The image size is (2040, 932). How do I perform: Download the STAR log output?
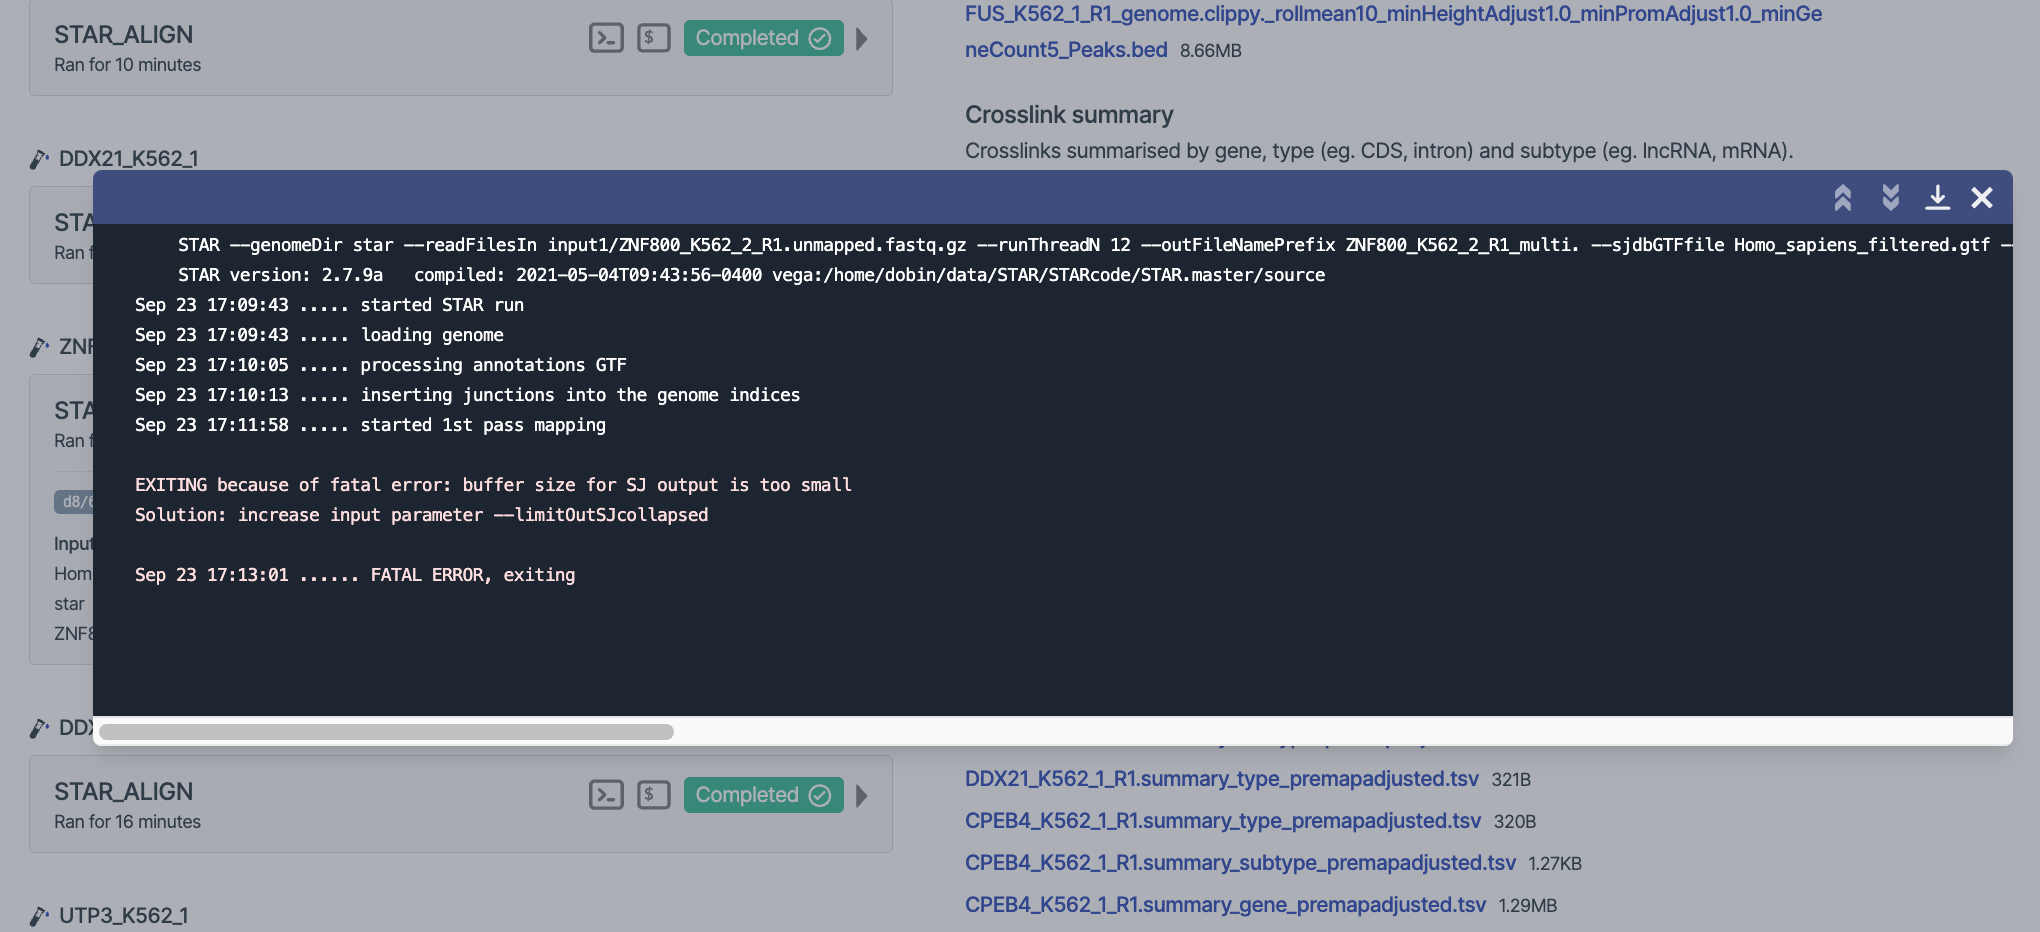pyautogui.click(x=1937, y=198)
